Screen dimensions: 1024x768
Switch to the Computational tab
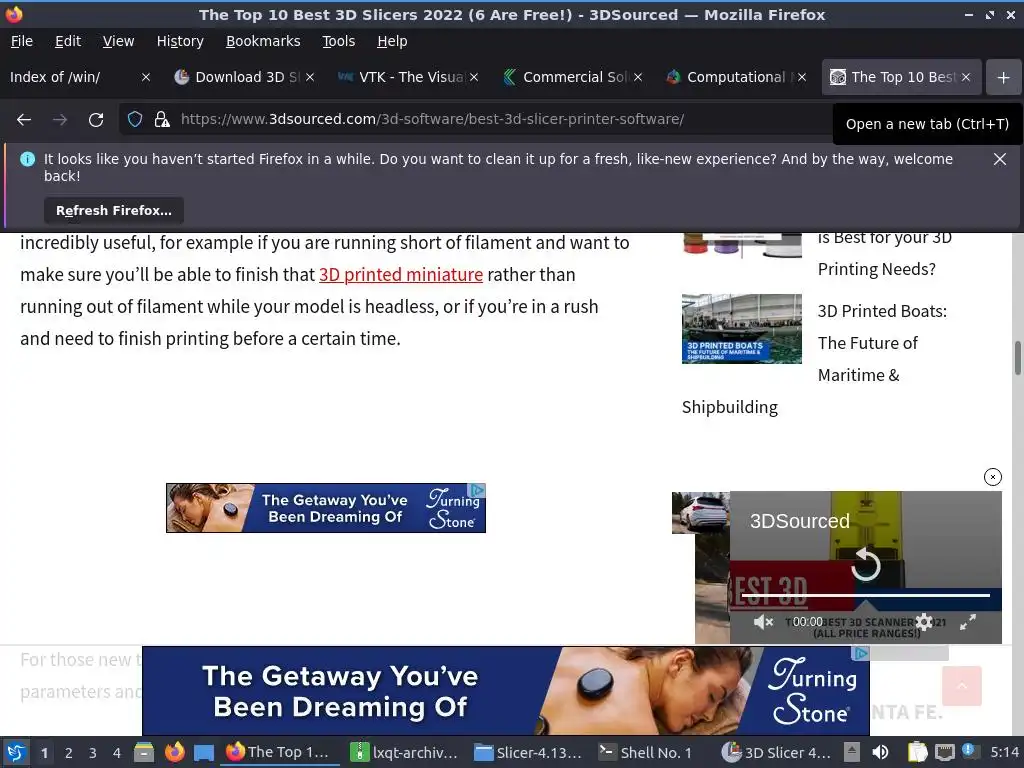pyautogui.click(x=728, y=77)
